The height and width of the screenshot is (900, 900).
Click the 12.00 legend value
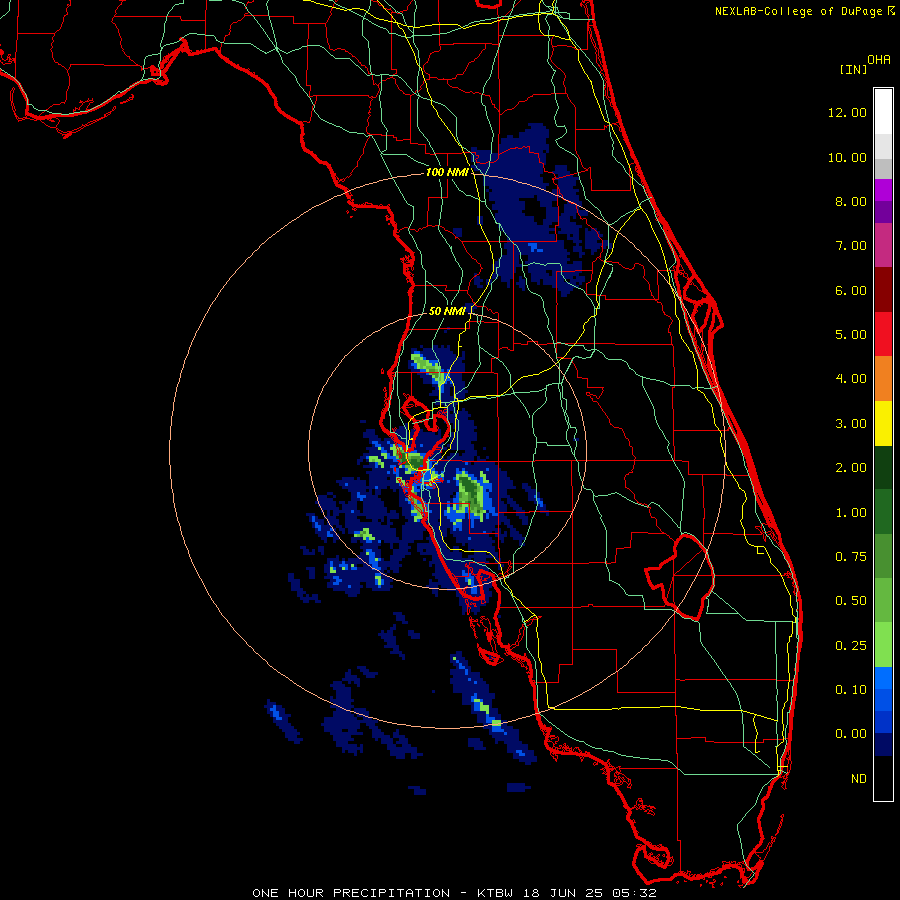(847, 112)
